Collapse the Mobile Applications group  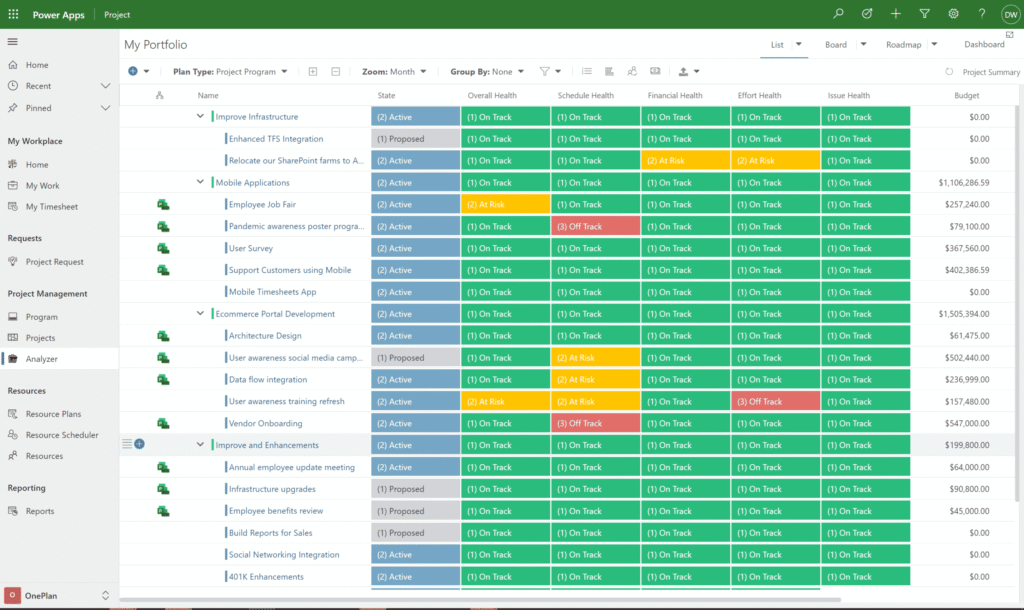point(200,182)
